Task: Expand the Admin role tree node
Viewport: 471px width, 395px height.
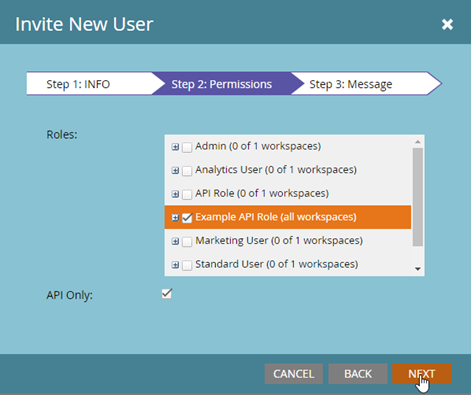Action: point(175,147)
